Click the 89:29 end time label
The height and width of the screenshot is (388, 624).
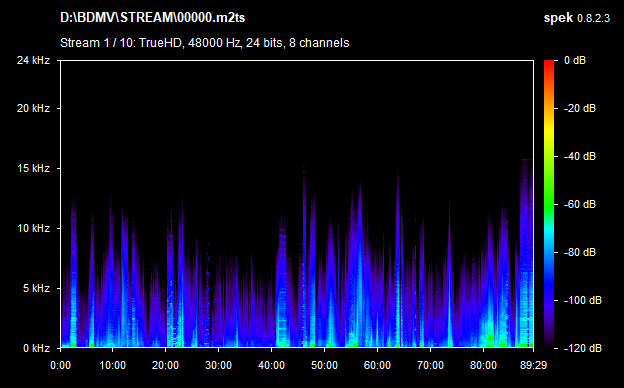pos(533,365)
